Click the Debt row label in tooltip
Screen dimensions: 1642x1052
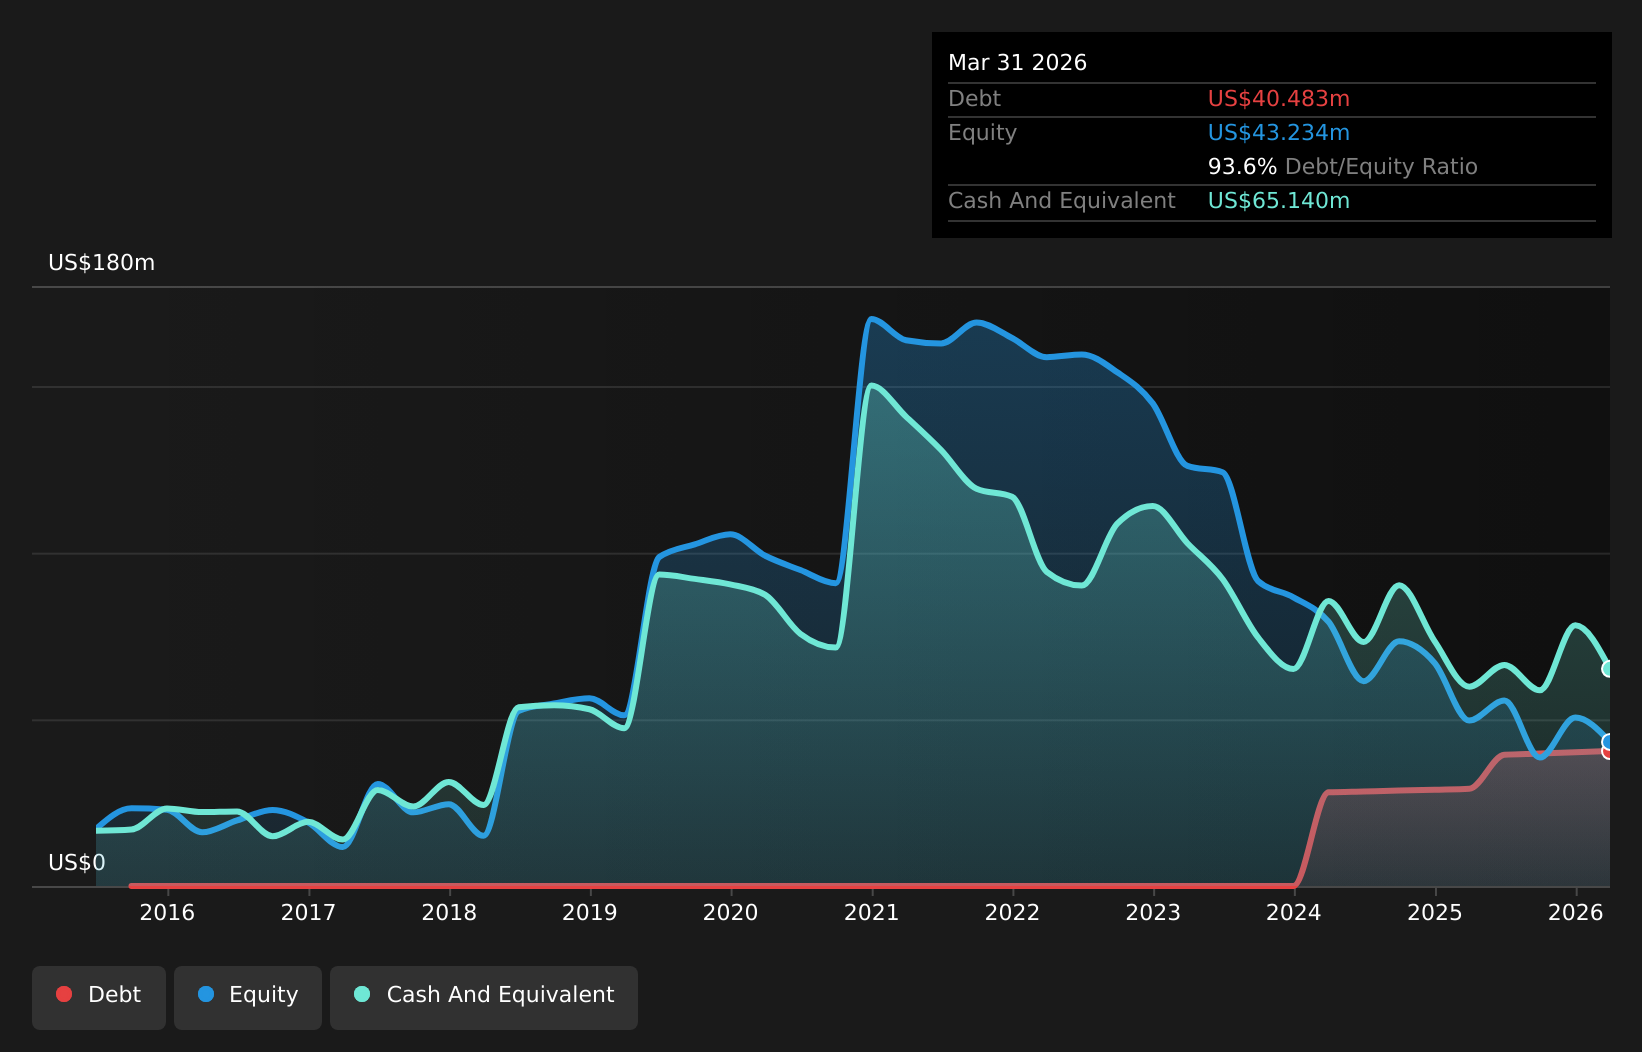974,99
